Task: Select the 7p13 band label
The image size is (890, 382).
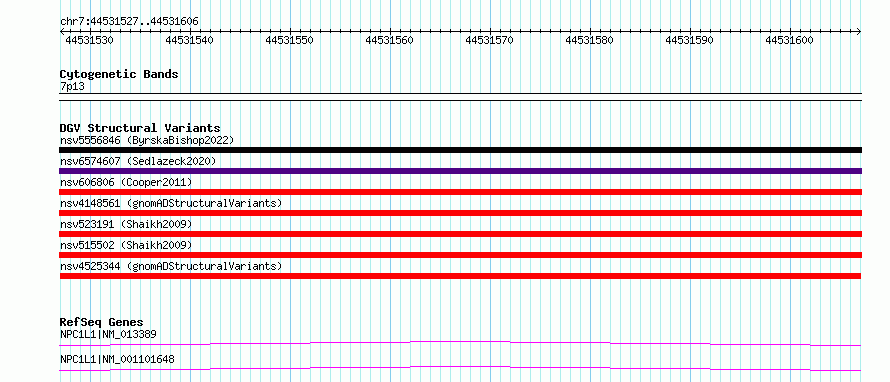Action: tap(72, 87)
